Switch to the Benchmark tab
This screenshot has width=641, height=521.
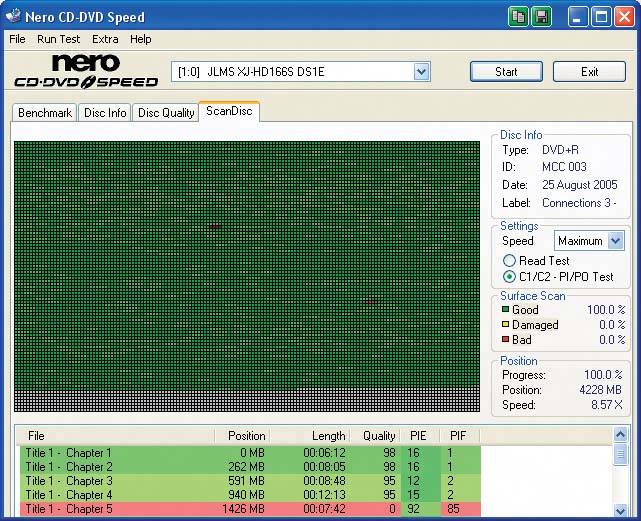pyautogui.click(x=45, y=113)
